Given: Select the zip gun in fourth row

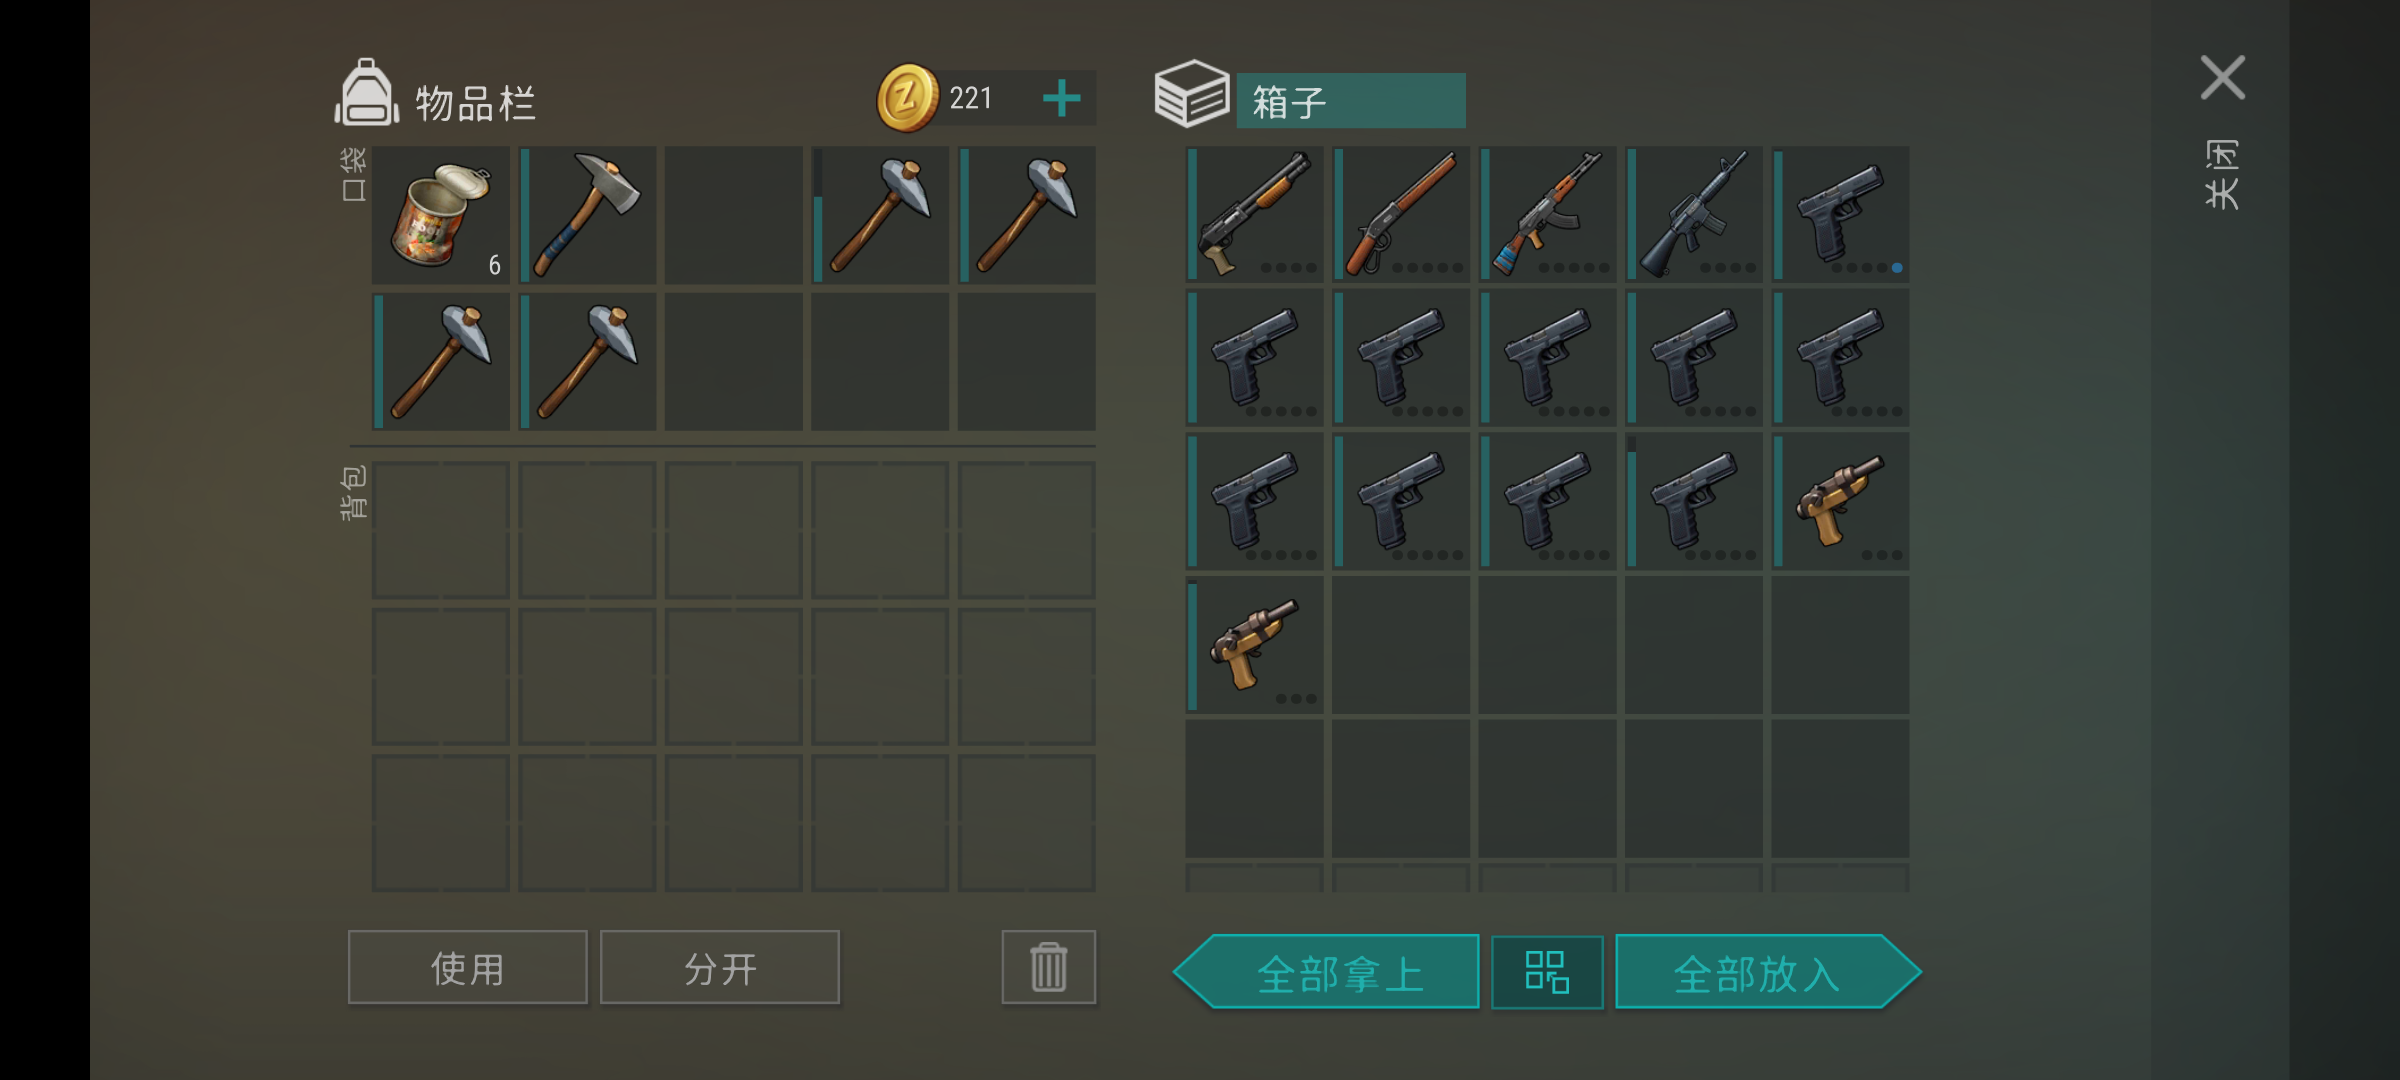Looking at the screenshot, I should pos(1255,645).
